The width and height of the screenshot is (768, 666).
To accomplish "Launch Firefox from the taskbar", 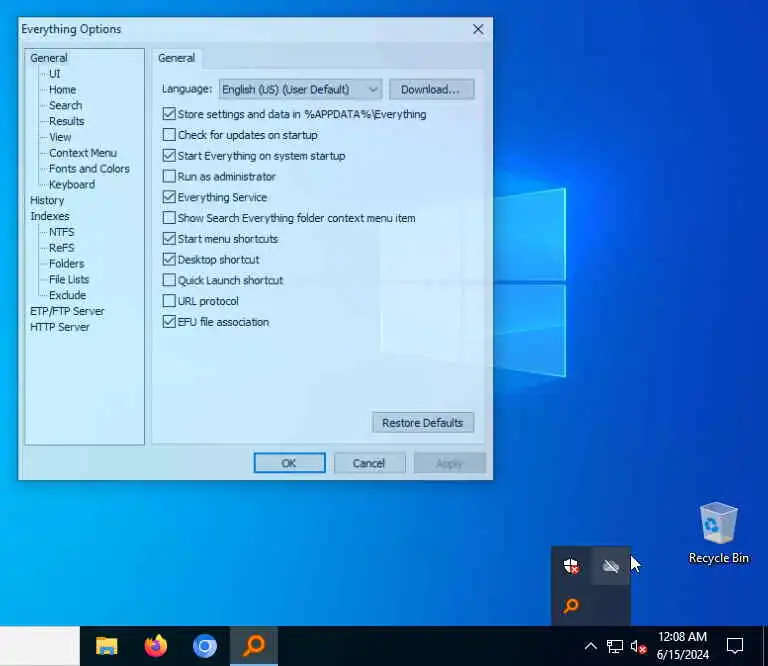I will coord(156,646).
